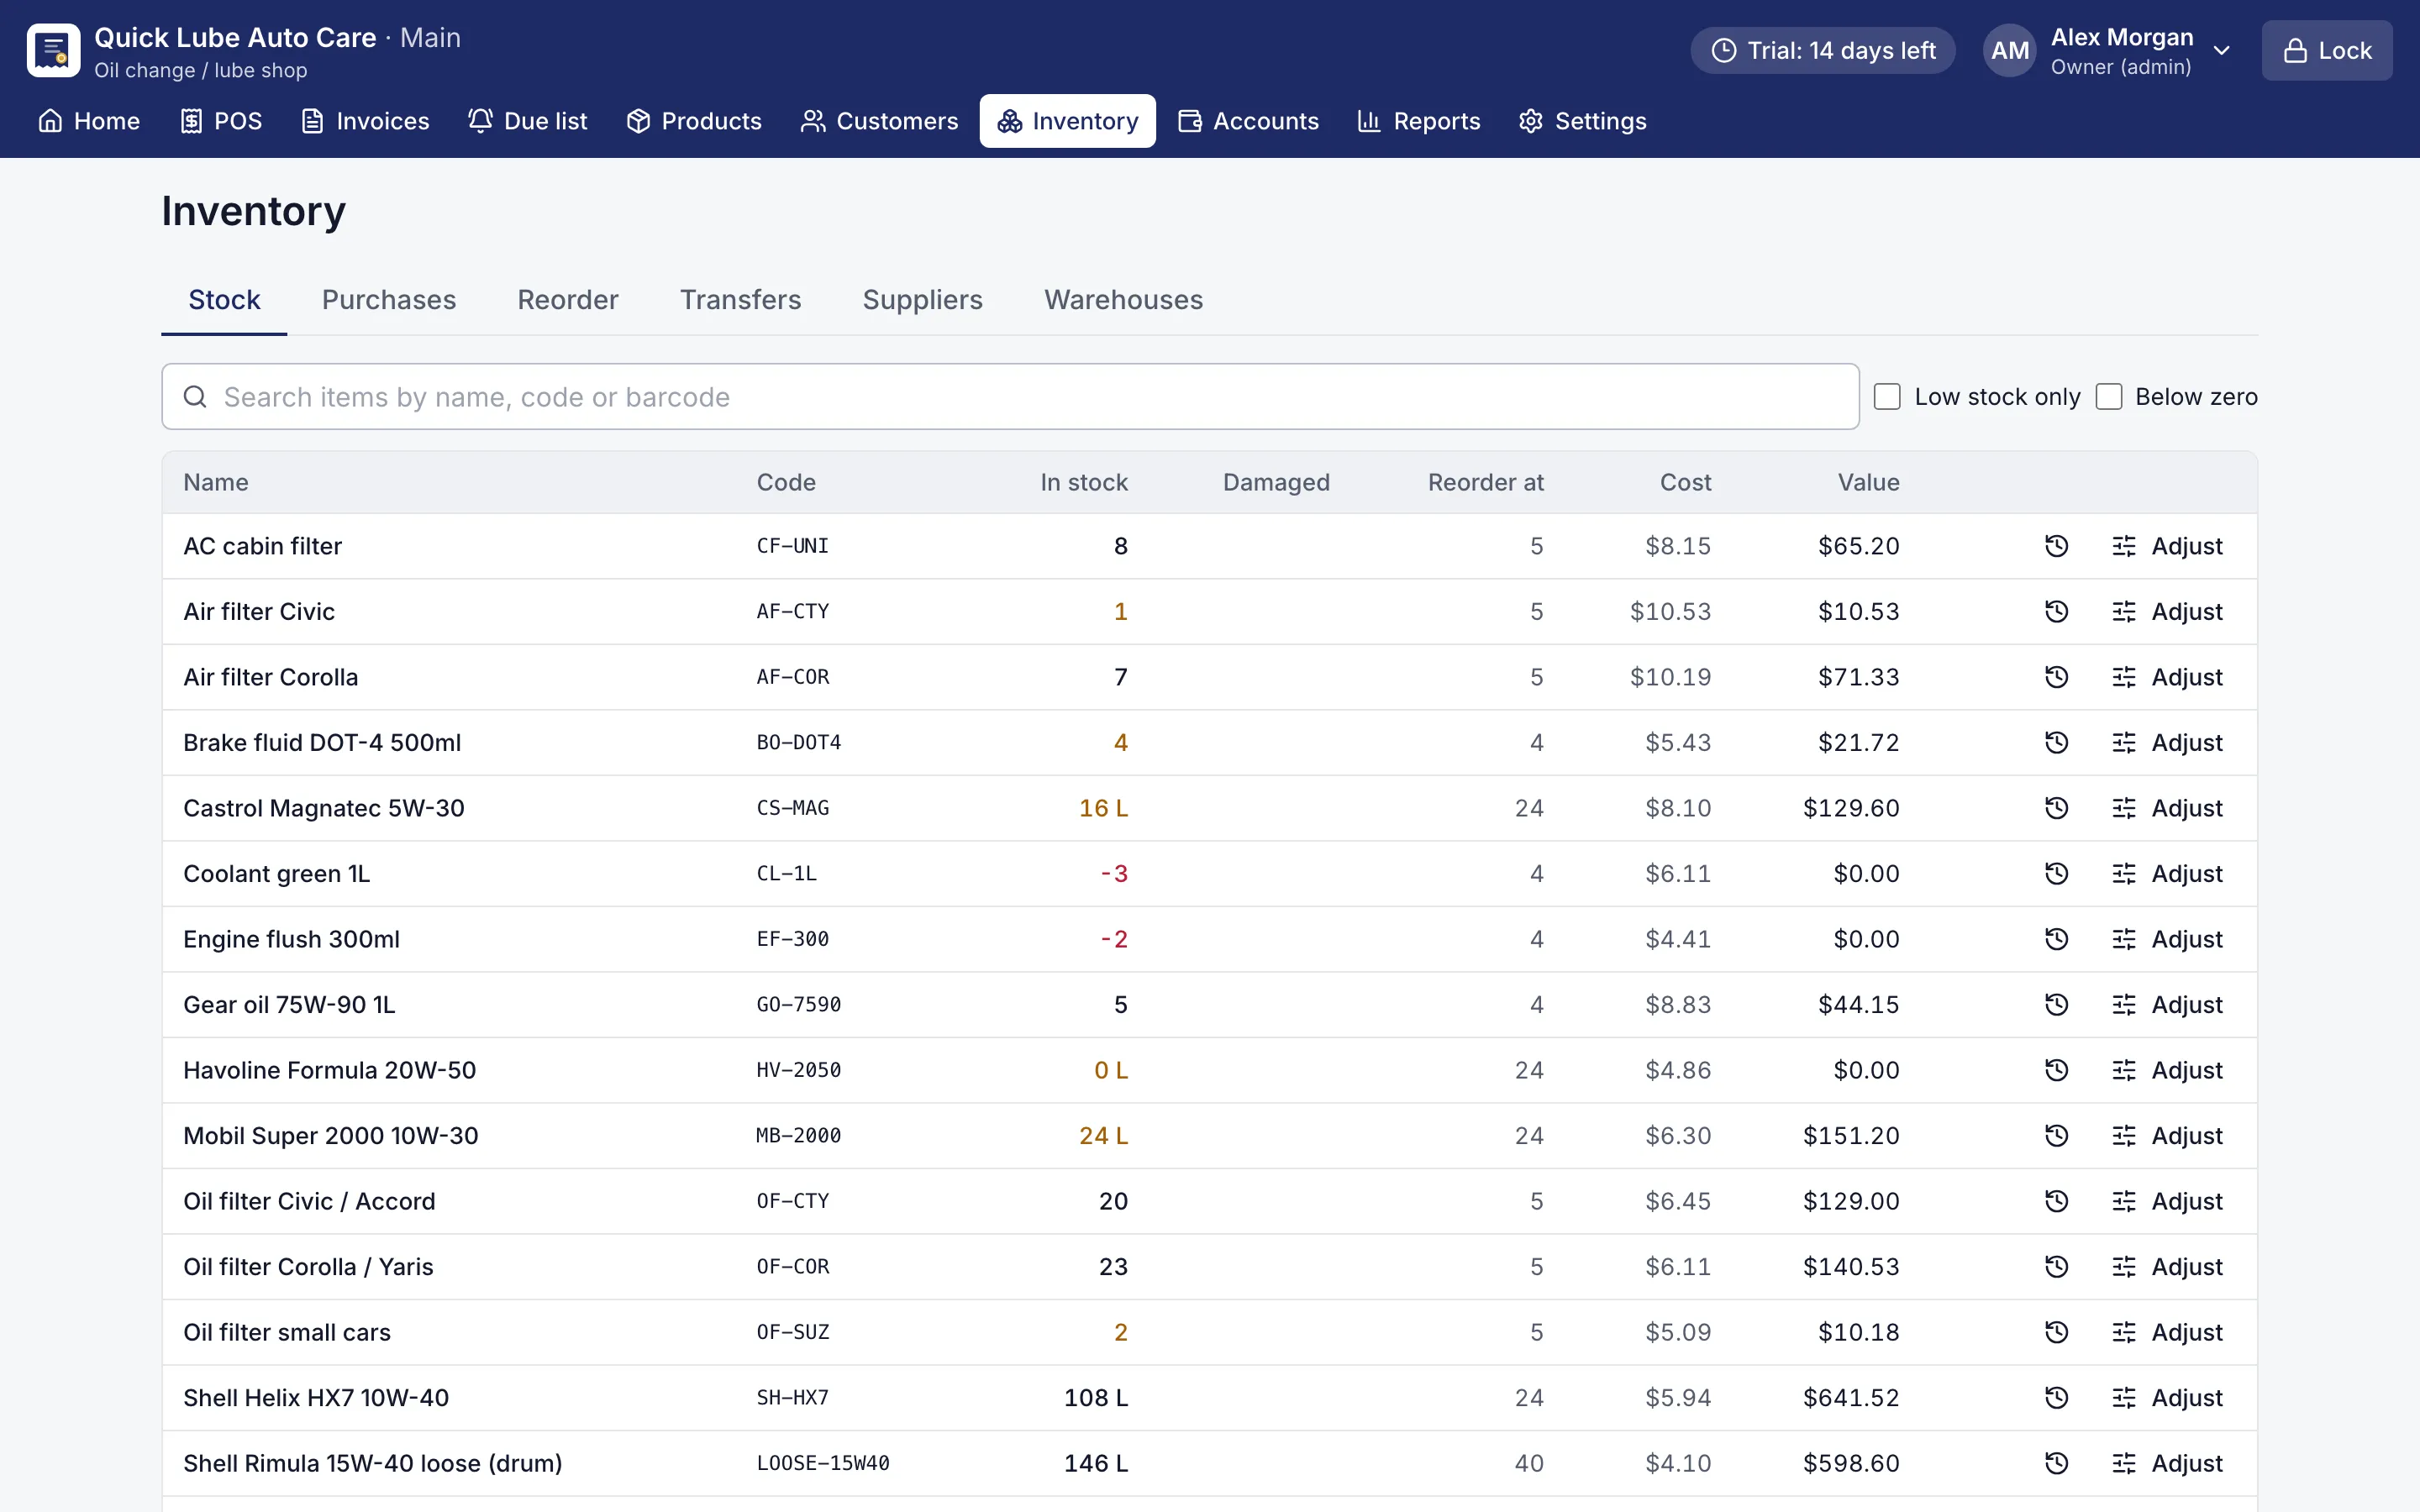Viewport: 2420px width, 1512px height.
Task: Adjust stock for Air filter Corolla
Action: 2166,677
